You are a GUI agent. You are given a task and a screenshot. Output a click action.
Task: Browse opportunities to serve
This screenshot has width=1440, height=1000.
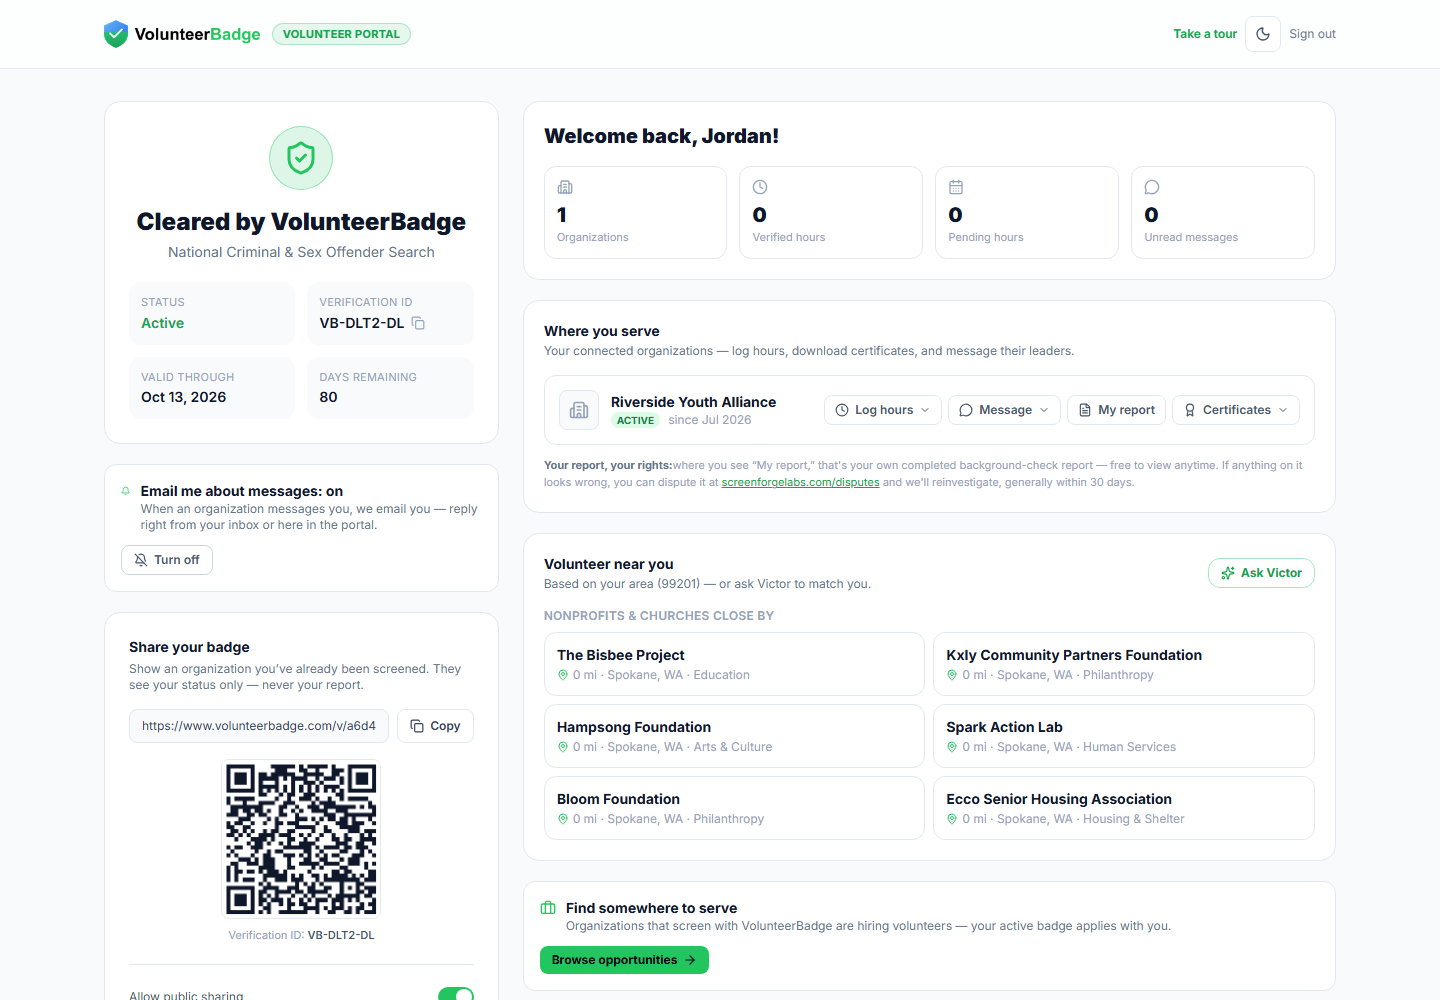tap(624, 960)
